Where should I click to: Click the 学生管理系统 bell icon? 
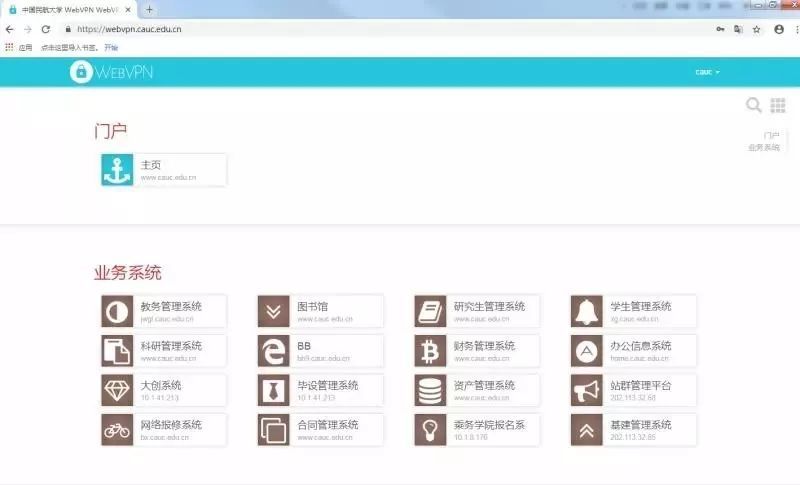[587, 311]
